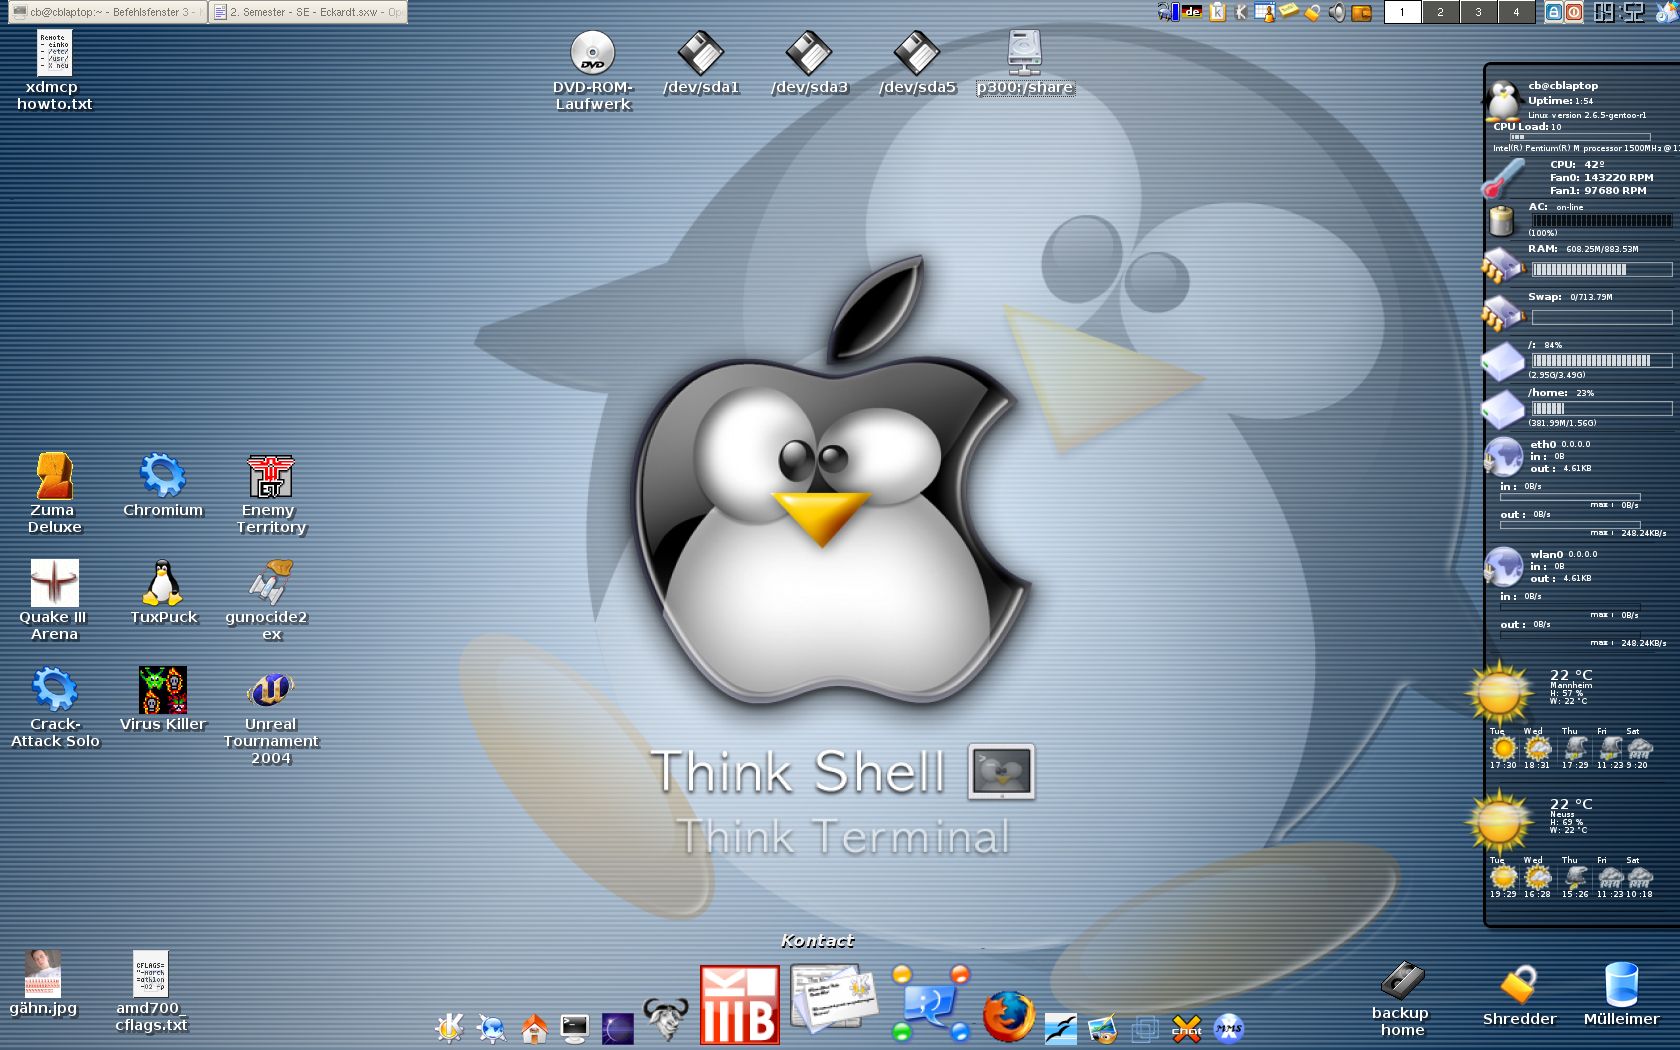Launch Quake III Arena
The width and height of the screenshot is (1680, 1050).
pos(54,600)
